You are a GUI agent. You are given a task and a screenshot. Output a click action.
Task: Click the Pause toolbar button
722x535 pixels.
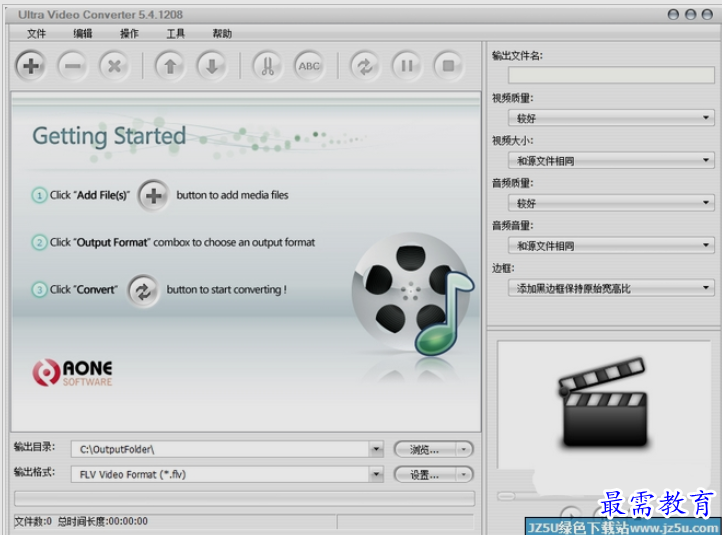(x=407, y=66)
